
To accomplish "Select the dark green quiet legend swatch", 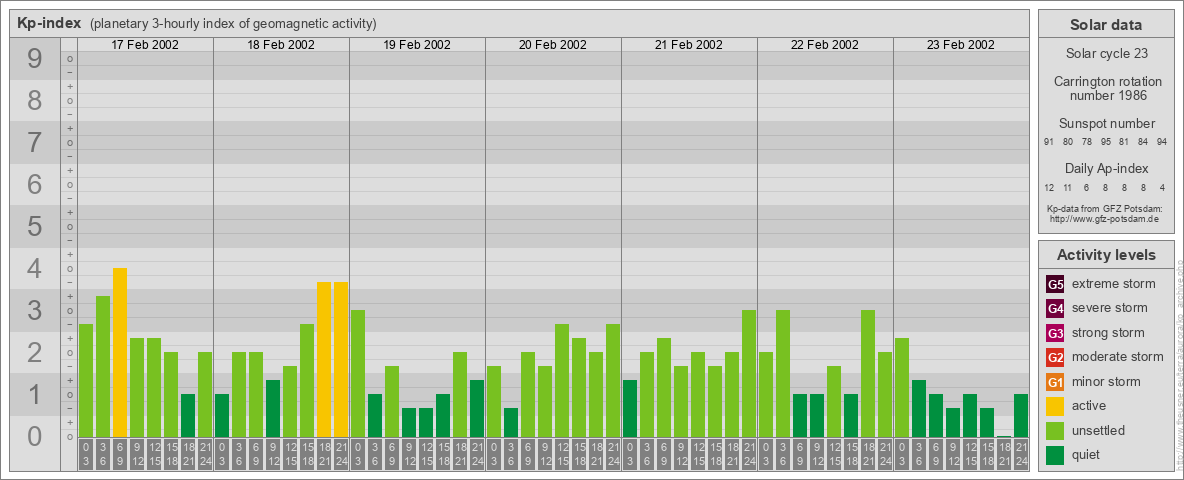I will pyautogui.click(x=1055, y=454).
